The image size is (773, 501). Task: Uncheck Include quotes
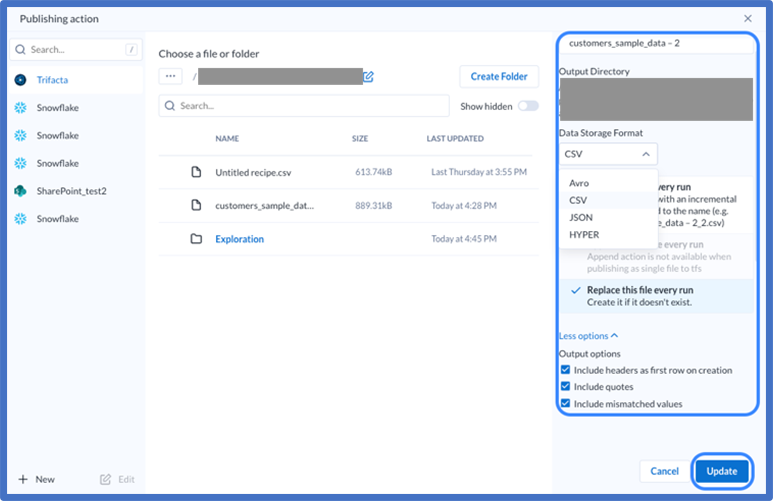click(565, 386)
